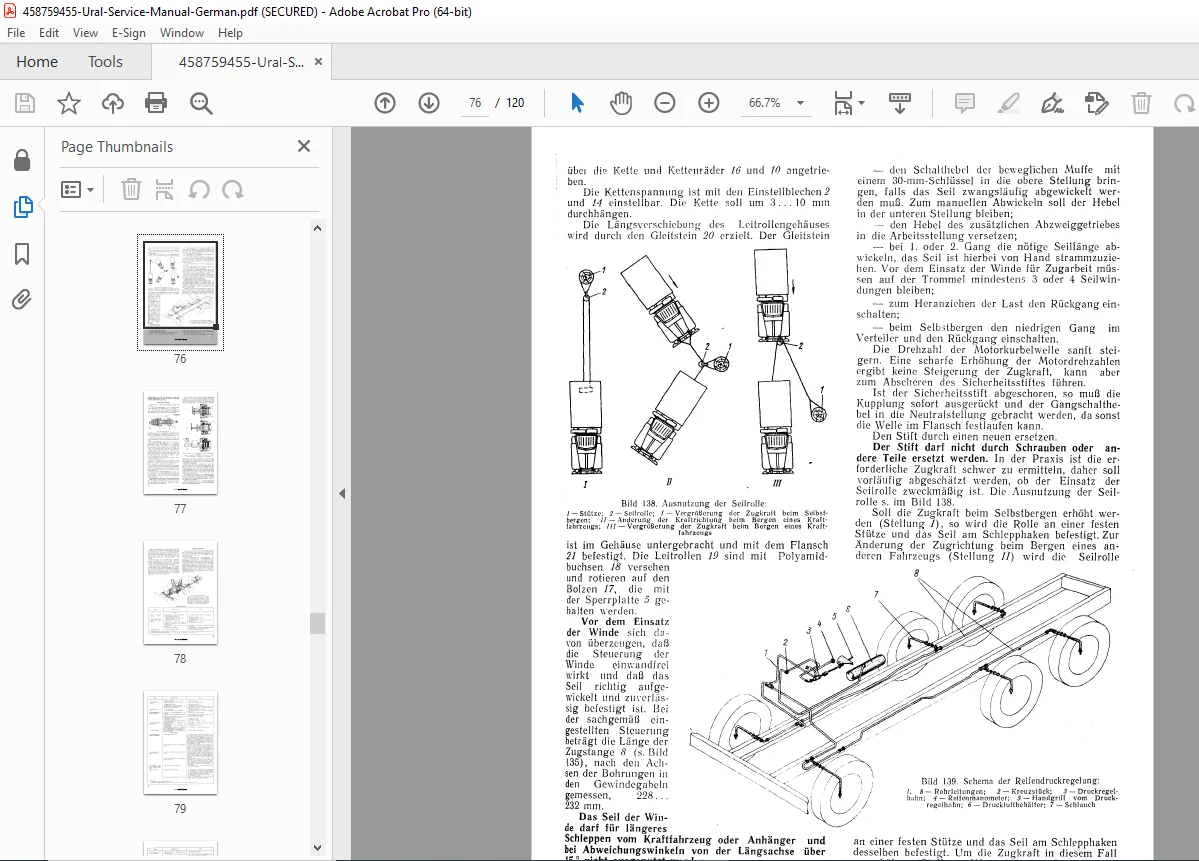Image resolution: width=1199 pixels, height=861 pixels.
Task: Open the security lock panel
Action: point(22,160)
